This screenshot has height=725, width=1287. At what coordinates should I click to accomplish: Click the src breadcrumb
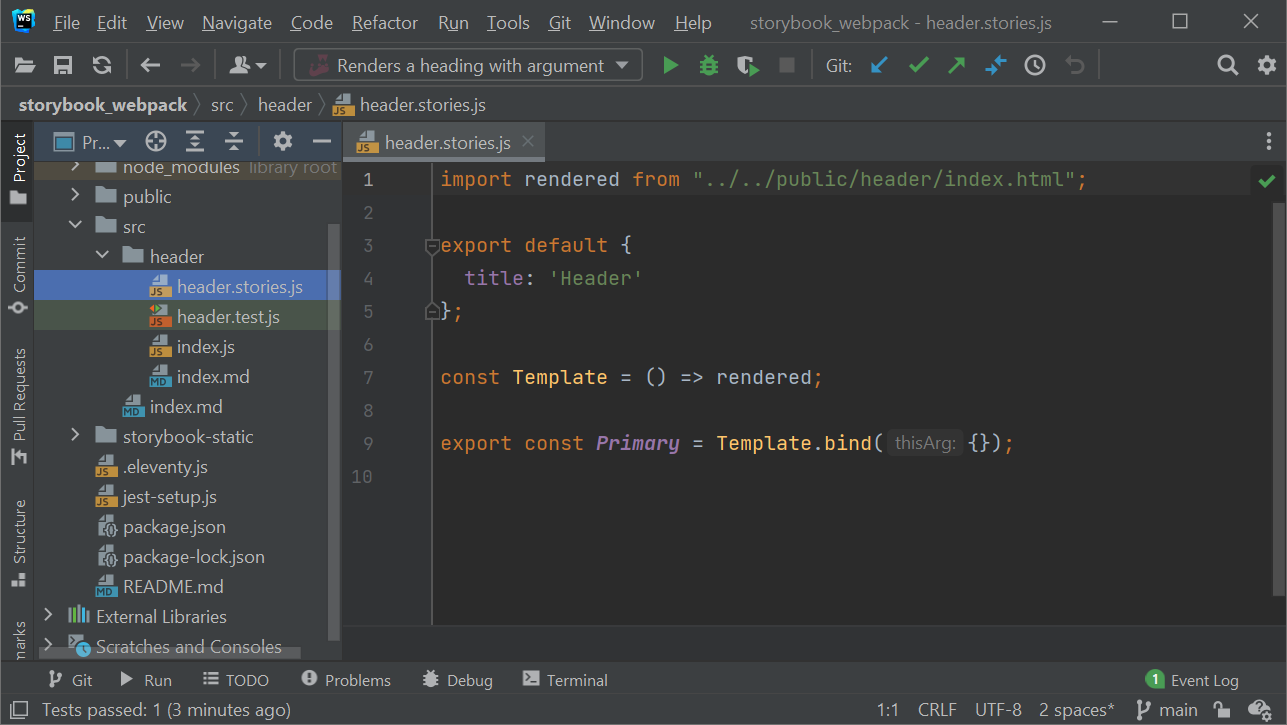pos(222,105)
